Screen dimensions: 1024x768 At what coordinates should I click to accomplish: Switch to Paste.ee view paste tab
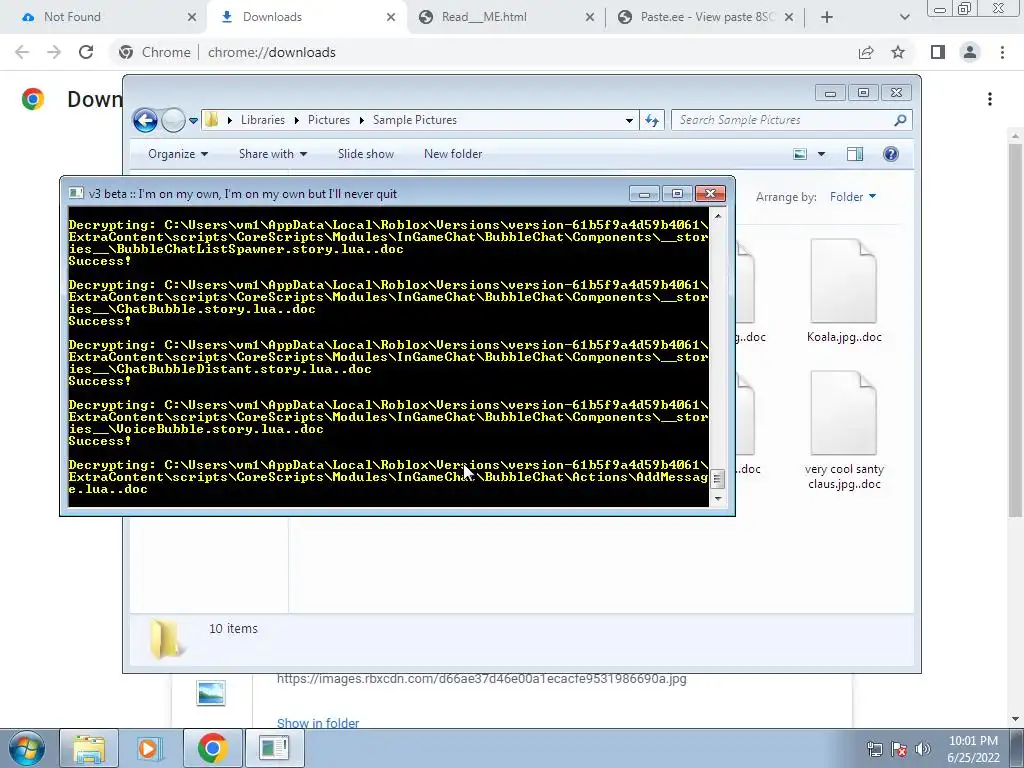click(707, 17)
